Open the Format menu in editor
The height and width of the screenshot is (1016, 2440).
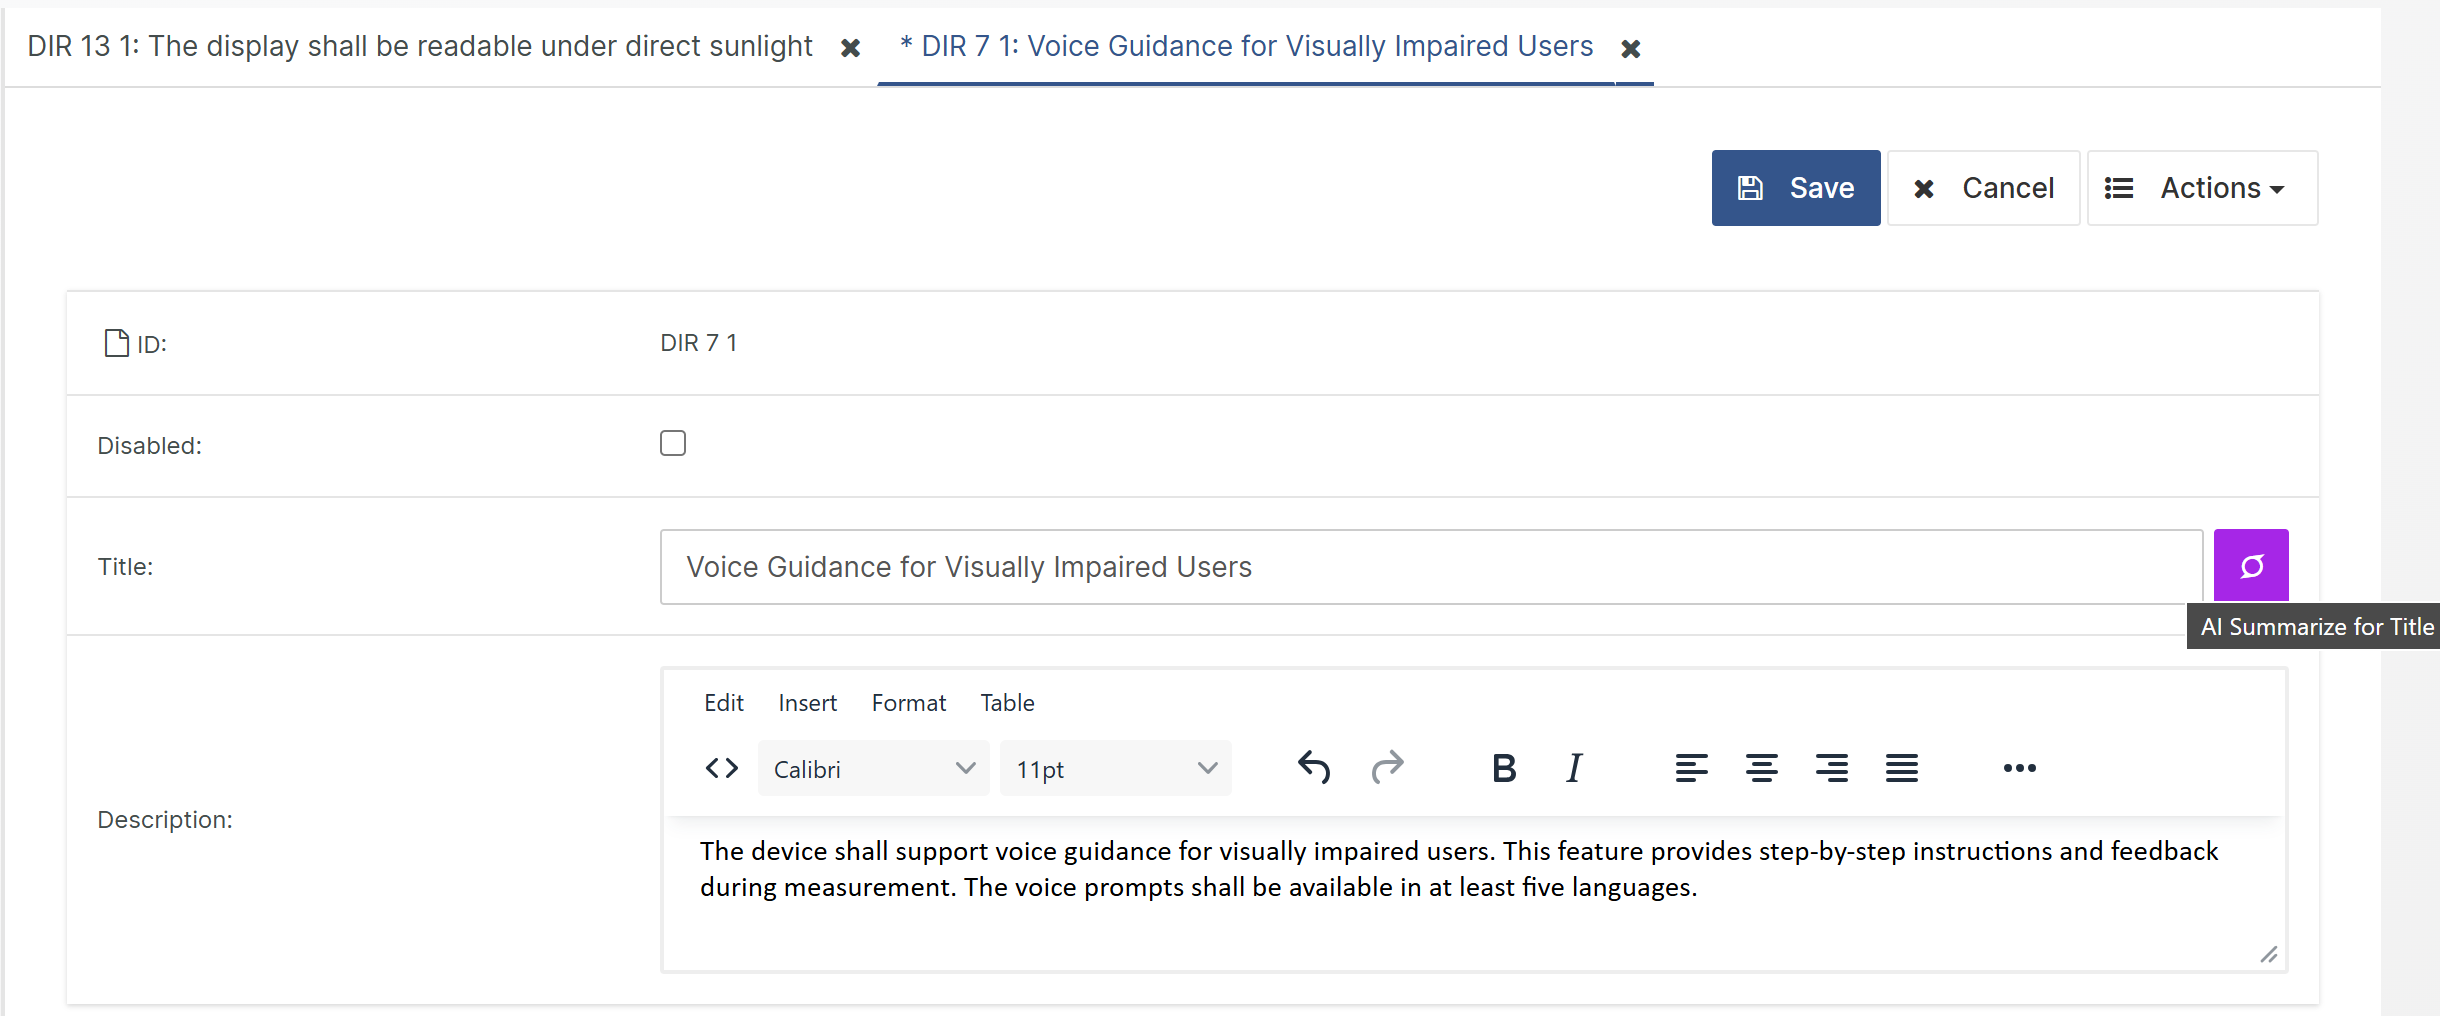(x=908, y=703)
